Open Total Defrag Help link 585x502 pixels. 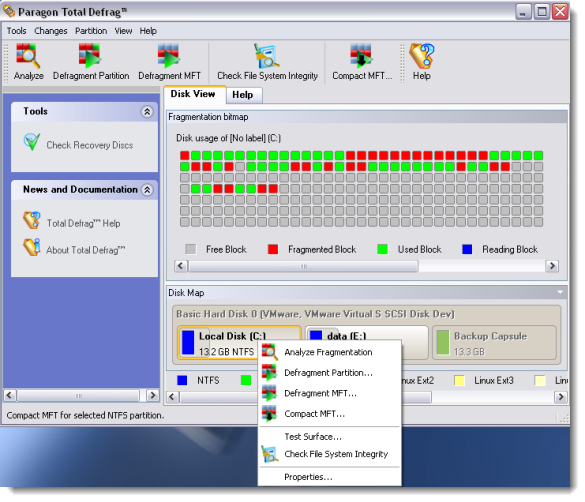(83, 223)
